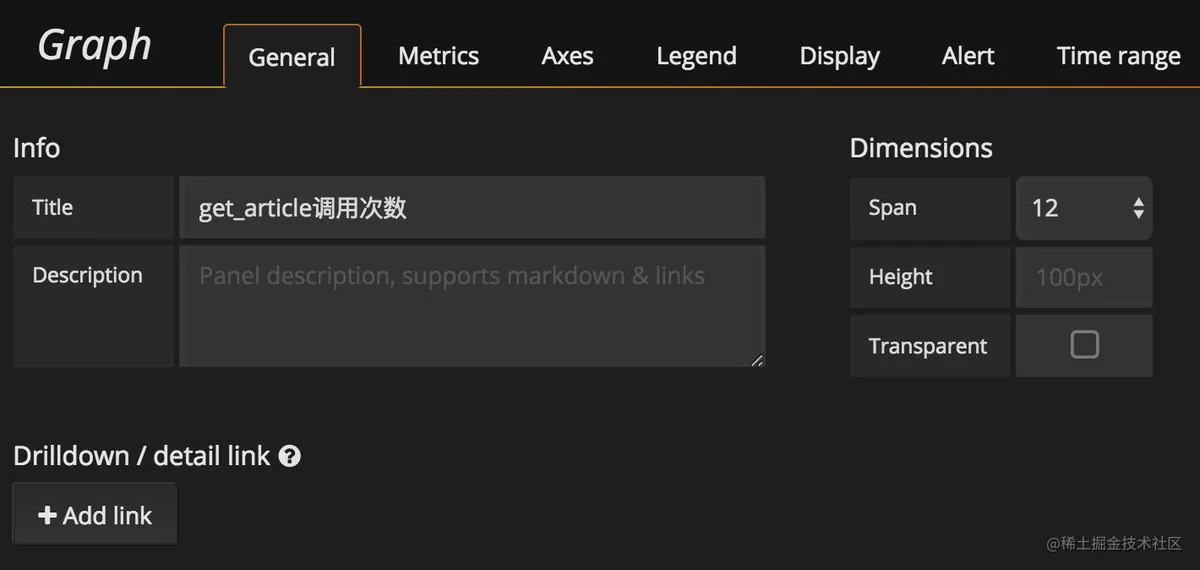Go to the Legend tab
This screenshot has height=570, width=1200.
point(696,56)
